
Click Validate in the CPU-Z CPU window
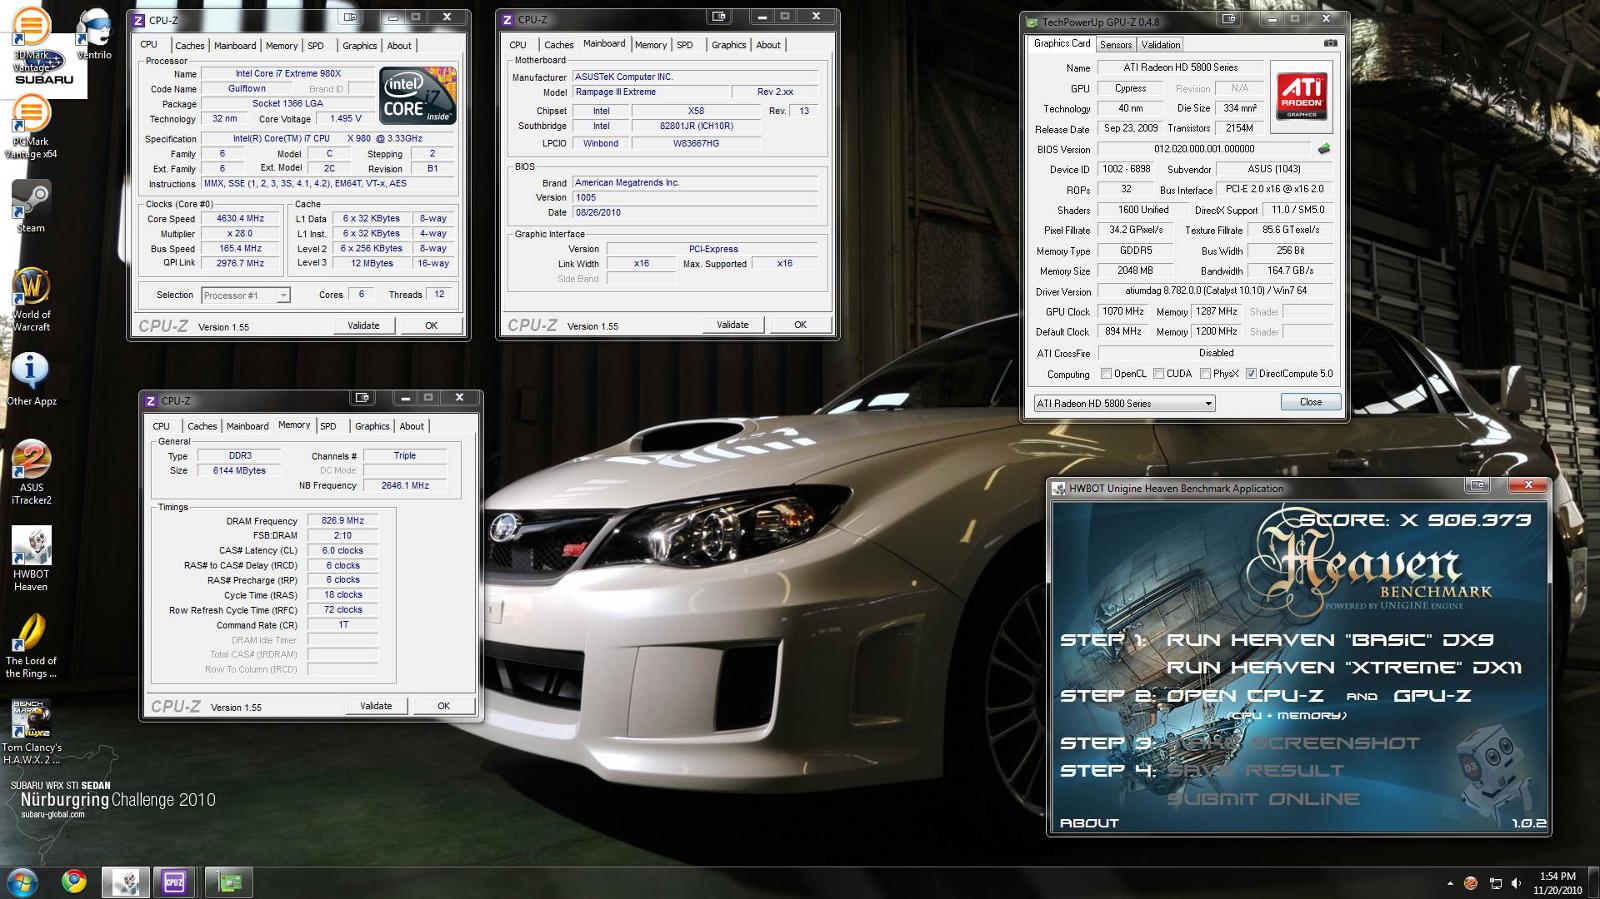pos(363,325)
